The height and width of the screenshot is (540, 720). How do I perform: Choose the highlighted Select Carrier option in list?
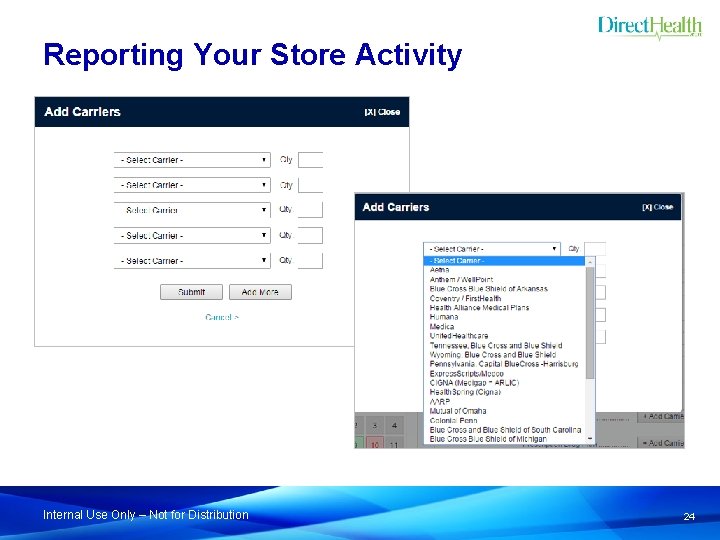click(504, 261)
